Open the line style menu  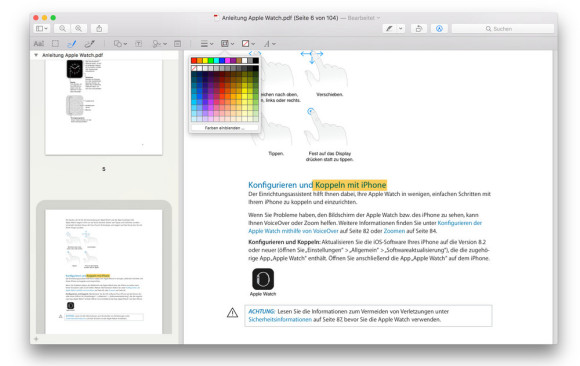[x=207, y=44]
